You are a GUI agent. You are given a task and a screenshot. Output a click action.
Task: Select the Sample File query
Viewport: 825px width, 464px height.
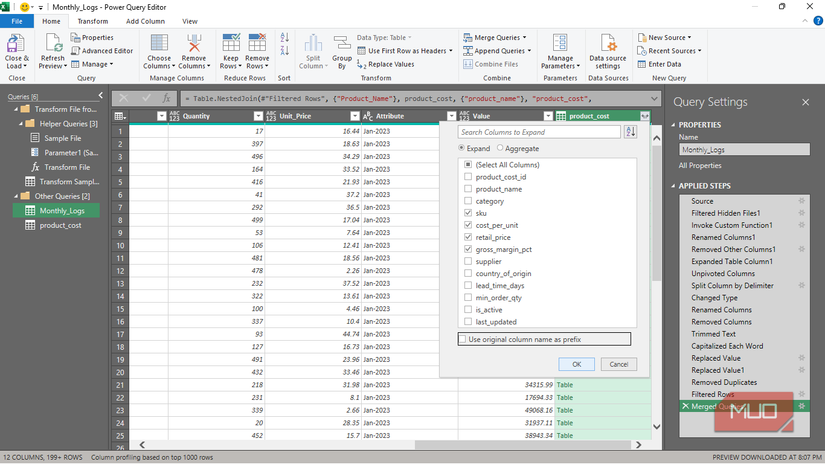63,138
